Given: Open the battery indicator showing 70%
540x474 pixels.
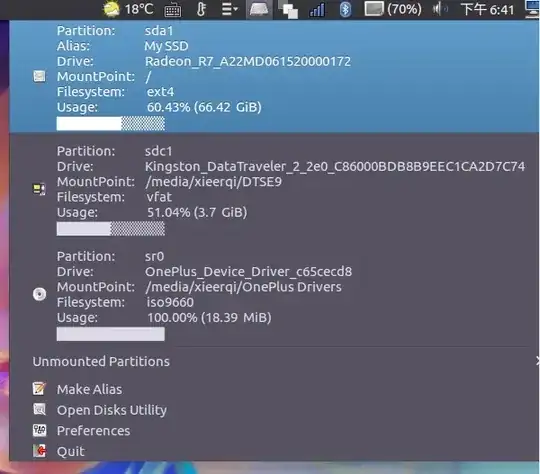Looking at the screenshot, I should point(393,9).
